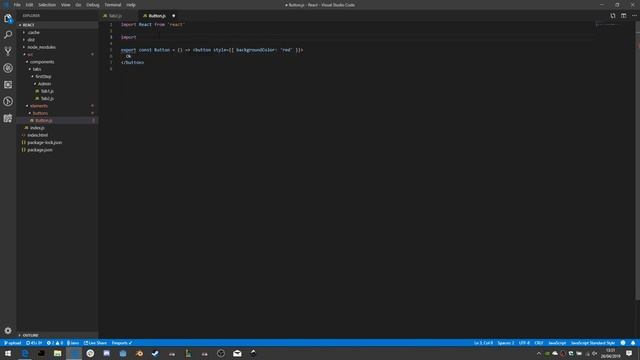The width and height of the screenshot is (640, 360).
Task: Open the Action Center notification icon
Action: pos(629,353)
